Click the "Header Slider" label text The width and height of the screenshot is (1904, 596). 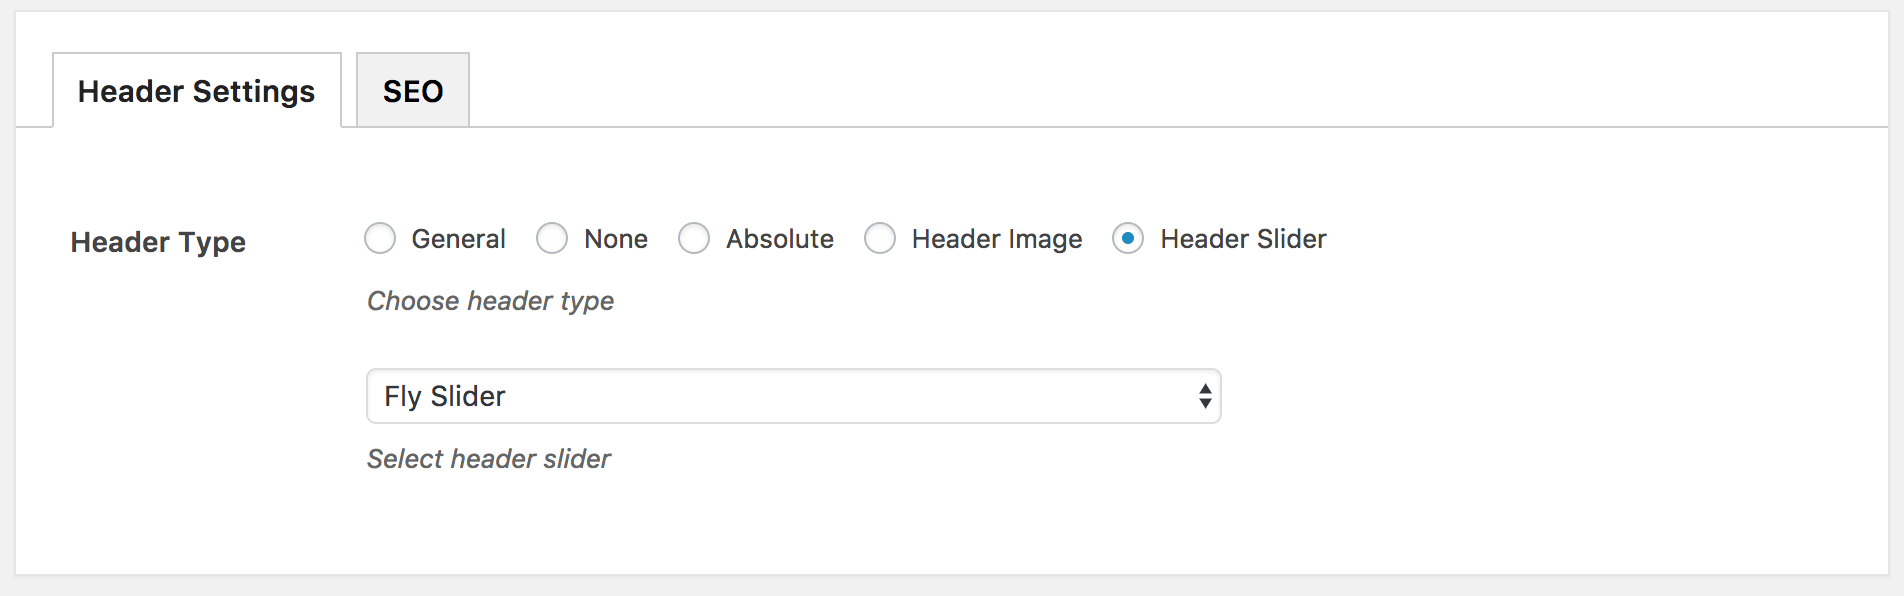[x=1243, y=239]
